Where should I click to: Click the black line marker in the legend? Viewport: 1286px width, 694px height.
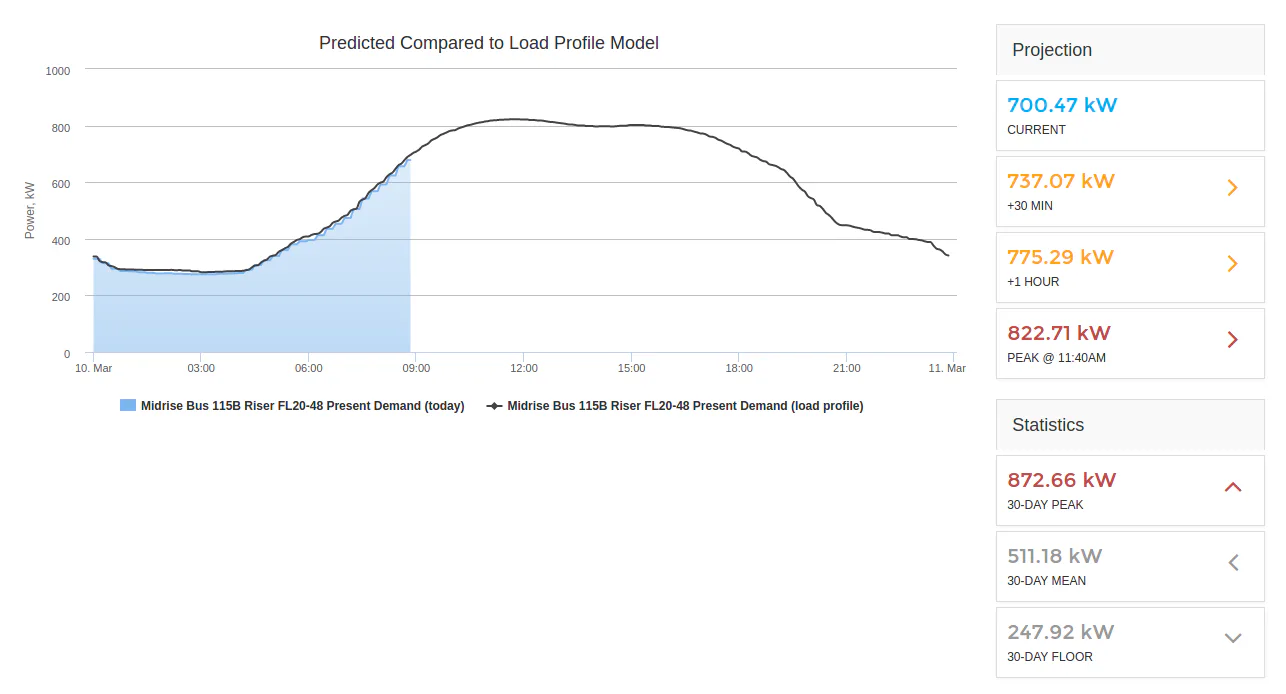pos(494,406)
